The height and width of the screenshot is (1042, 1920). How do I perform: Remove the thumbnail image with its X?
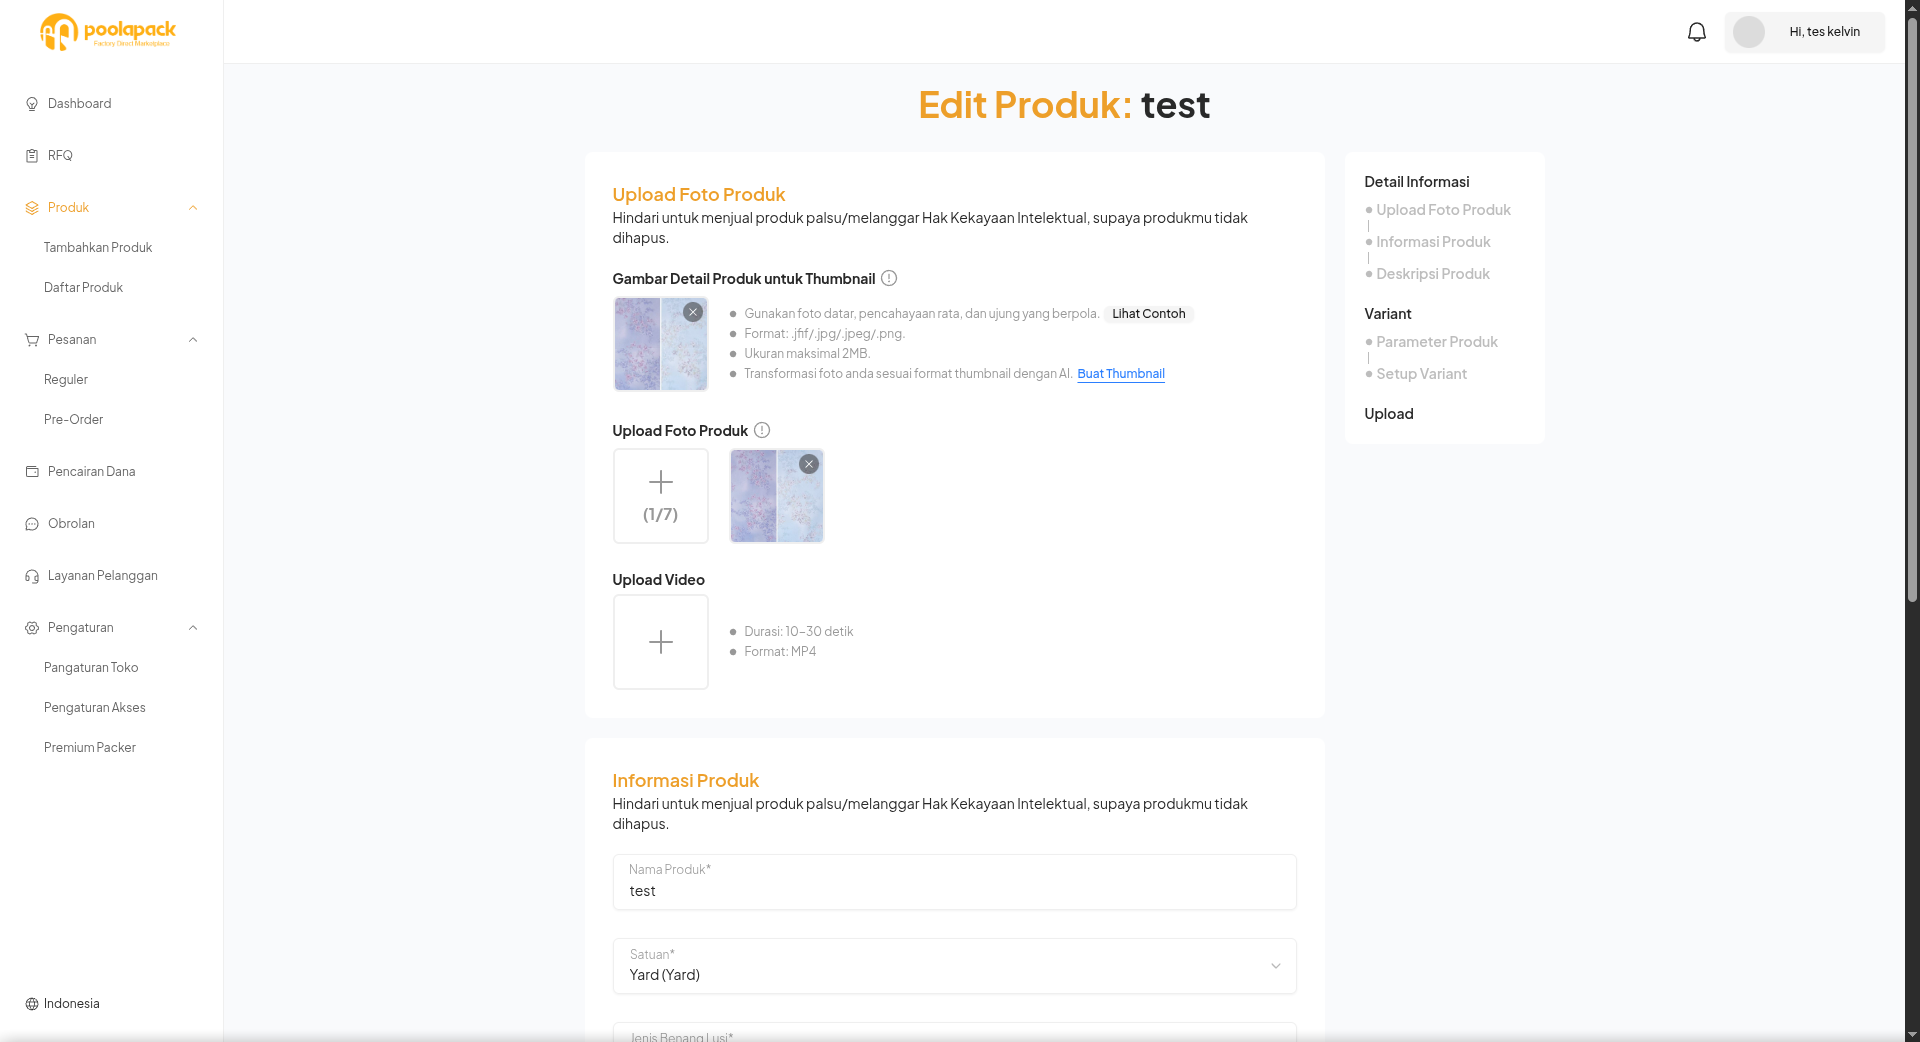pyautogui.click(x=693, y=312)
